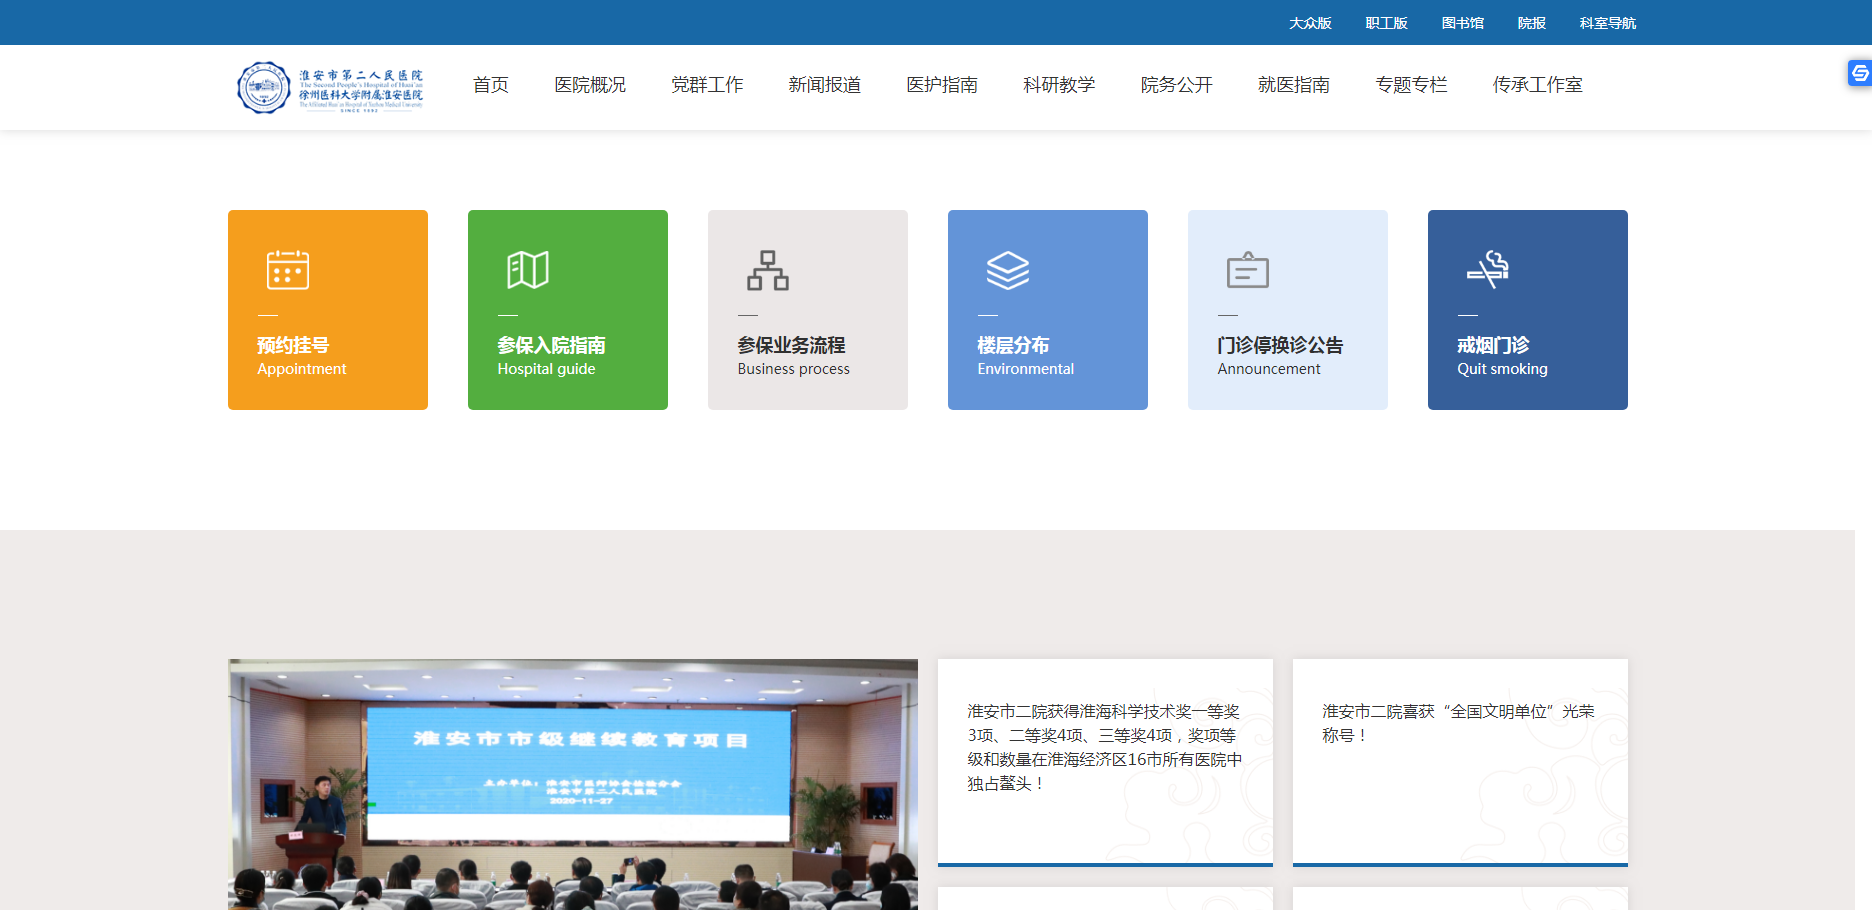
Task: Open the 就医指南 navigation menu
Action: click(x=1293, y=85)
